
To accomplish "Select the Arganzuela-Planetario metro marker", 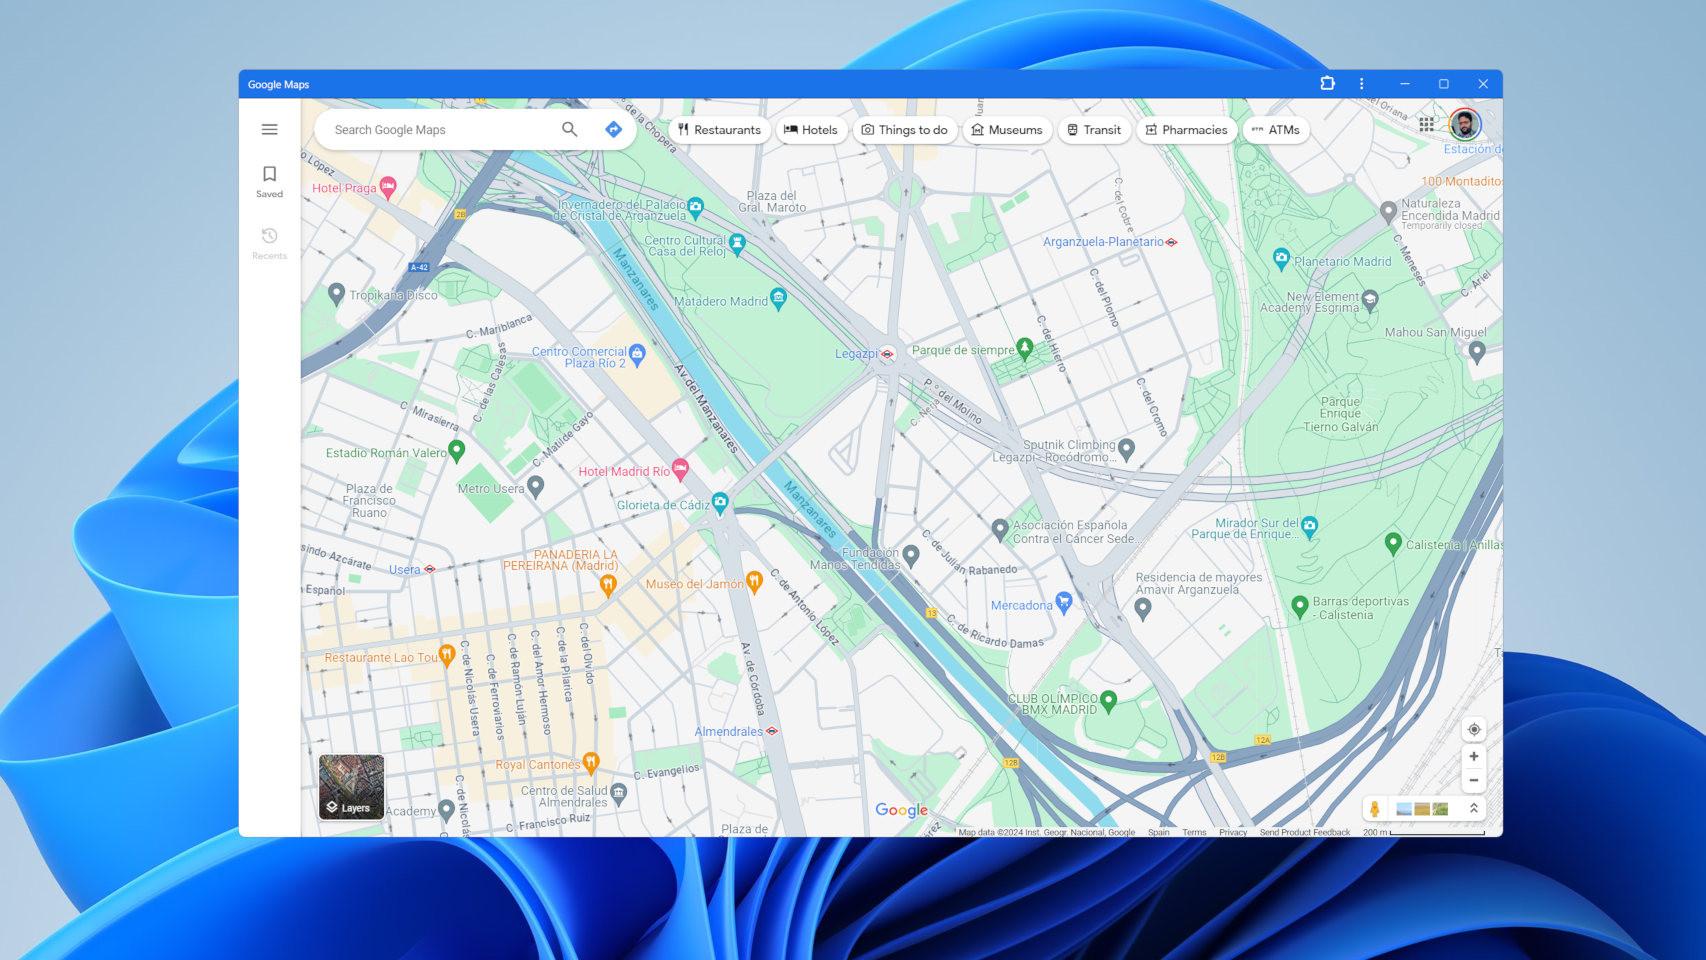I will [x=1172, y=242].
